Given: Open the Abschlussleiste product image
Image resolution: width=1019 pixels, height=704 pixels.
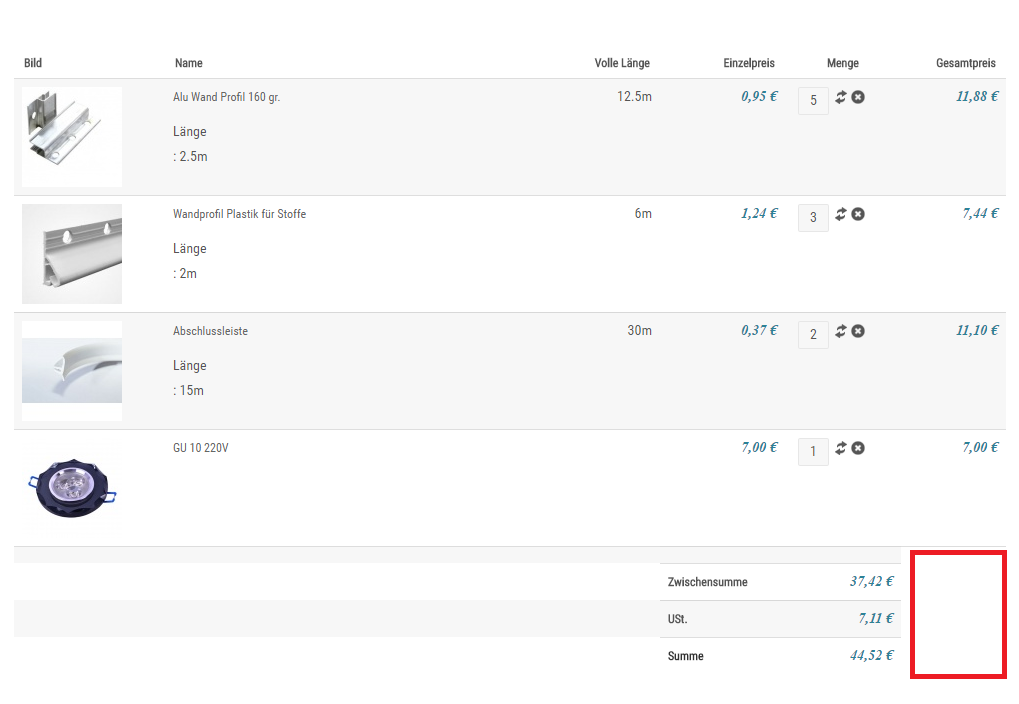Looking at the screenshot, I should point(72,371).
